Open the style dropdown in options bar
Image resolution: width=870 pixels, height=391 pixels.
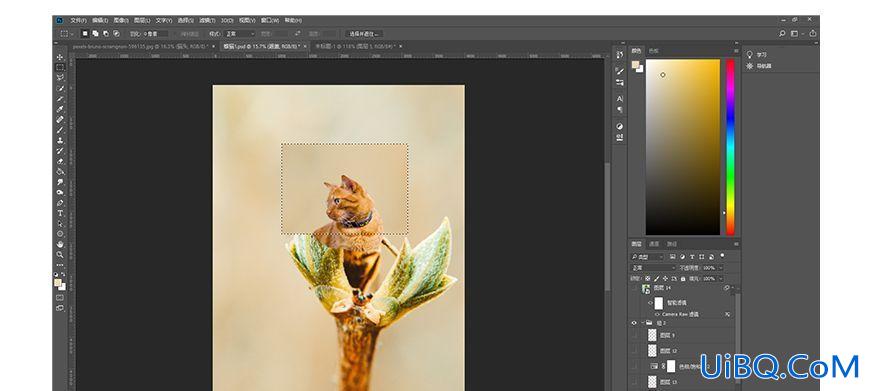coord(241,34)
